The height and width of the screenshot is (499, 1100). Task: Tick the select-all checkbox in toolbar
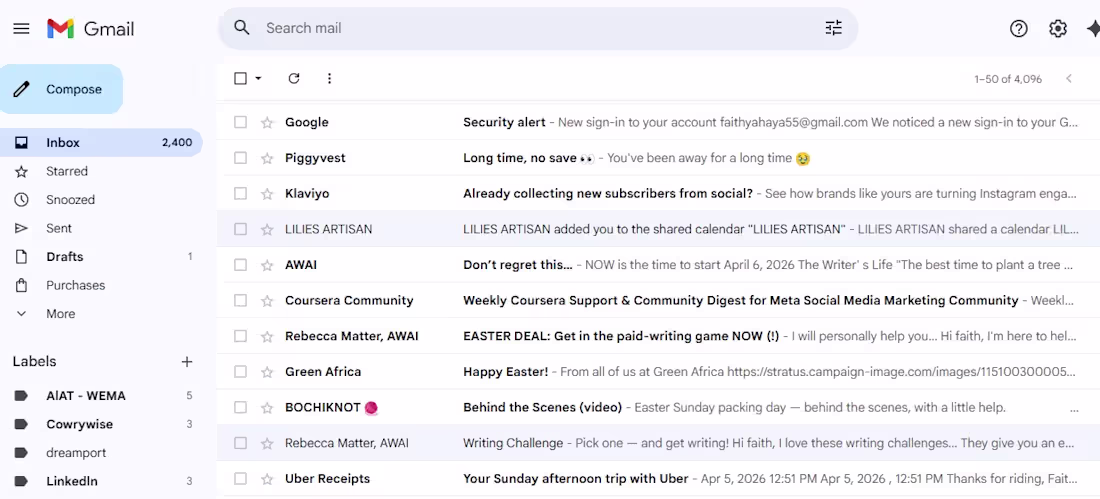tap(241, 79)
